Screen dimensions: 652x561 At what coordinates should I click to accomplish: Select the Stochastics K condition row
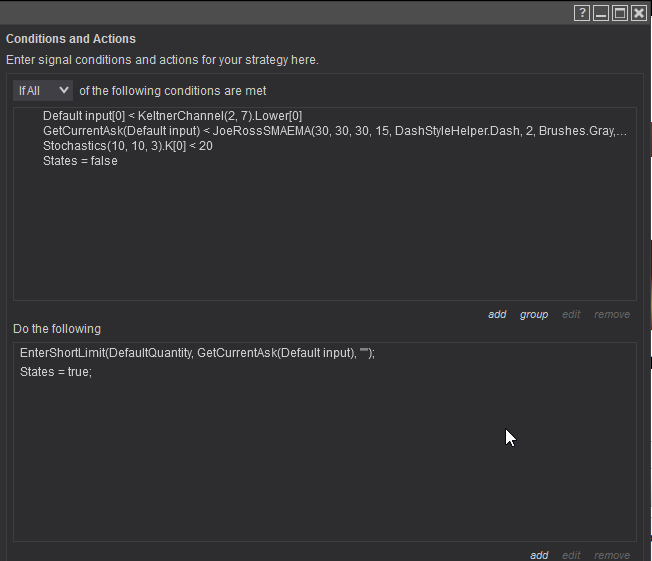pos(127,146)
